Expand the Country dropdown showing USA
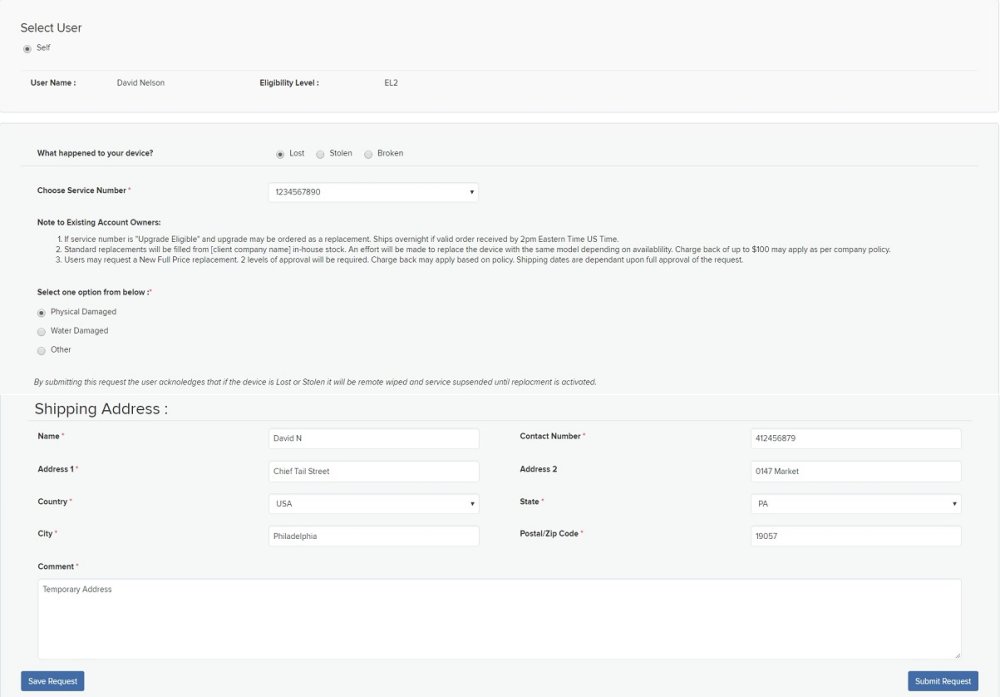 [x=374, y=503]
